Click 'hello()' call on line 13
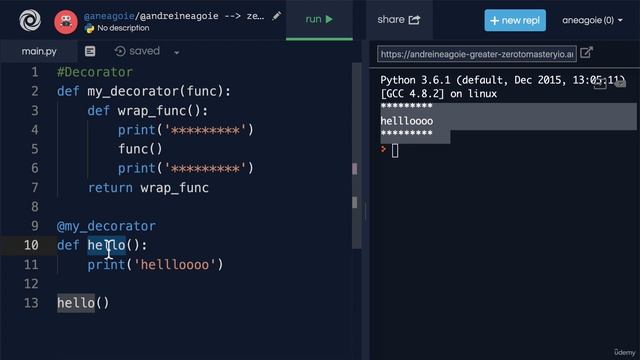This screenshot has height=360, width=640. [x=83, y=303]
